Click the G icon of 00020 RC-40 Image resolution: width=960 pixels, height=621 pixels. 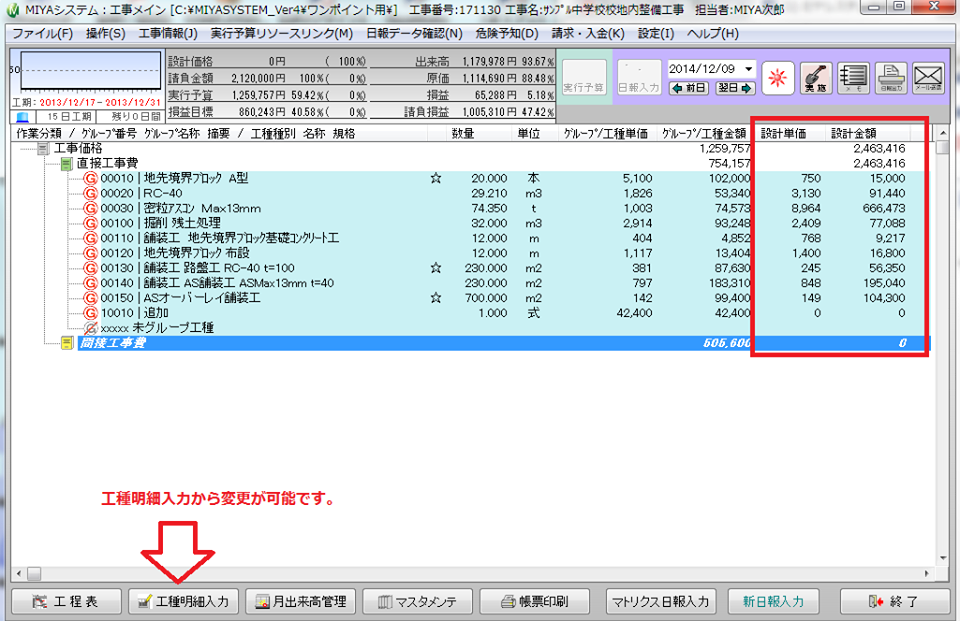pos(91,194)
